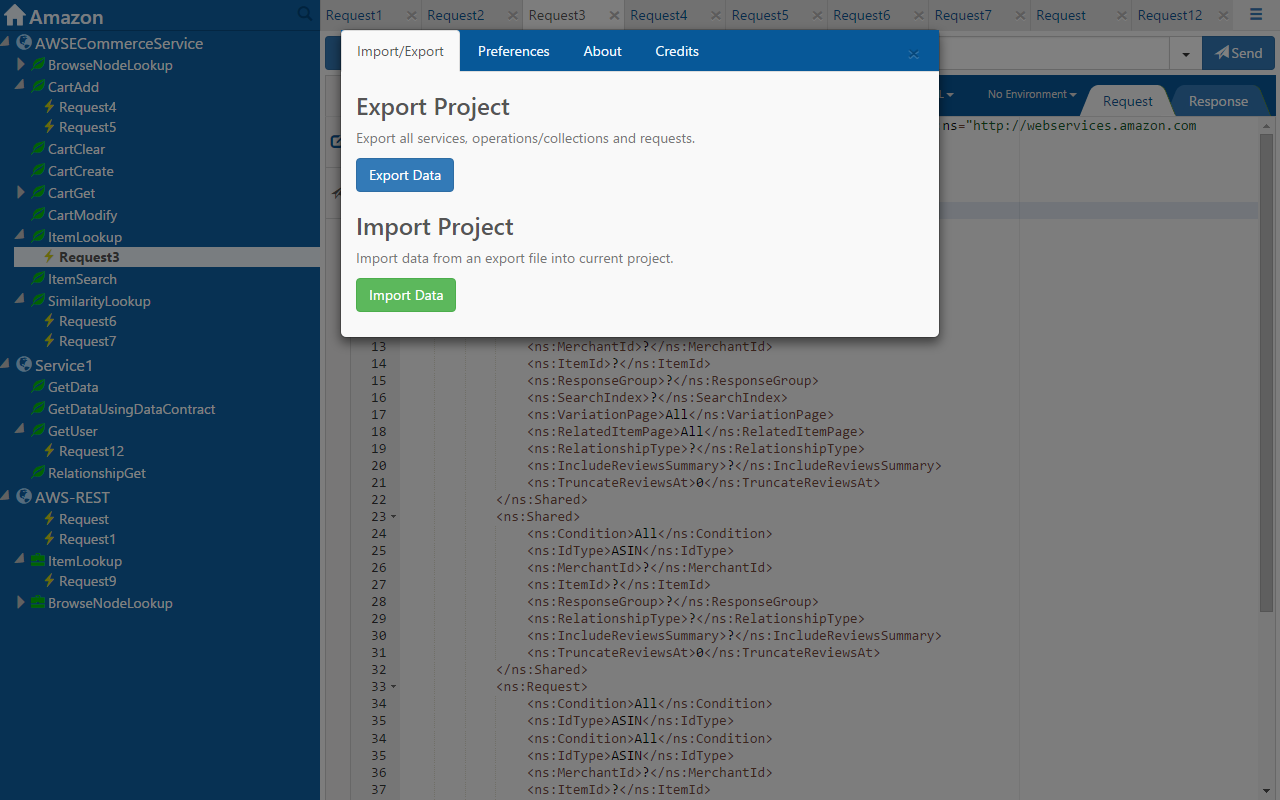
Task: Select Request1 under AWS-REST in tree
Action: pyautogui.click(x=87, y=539)
